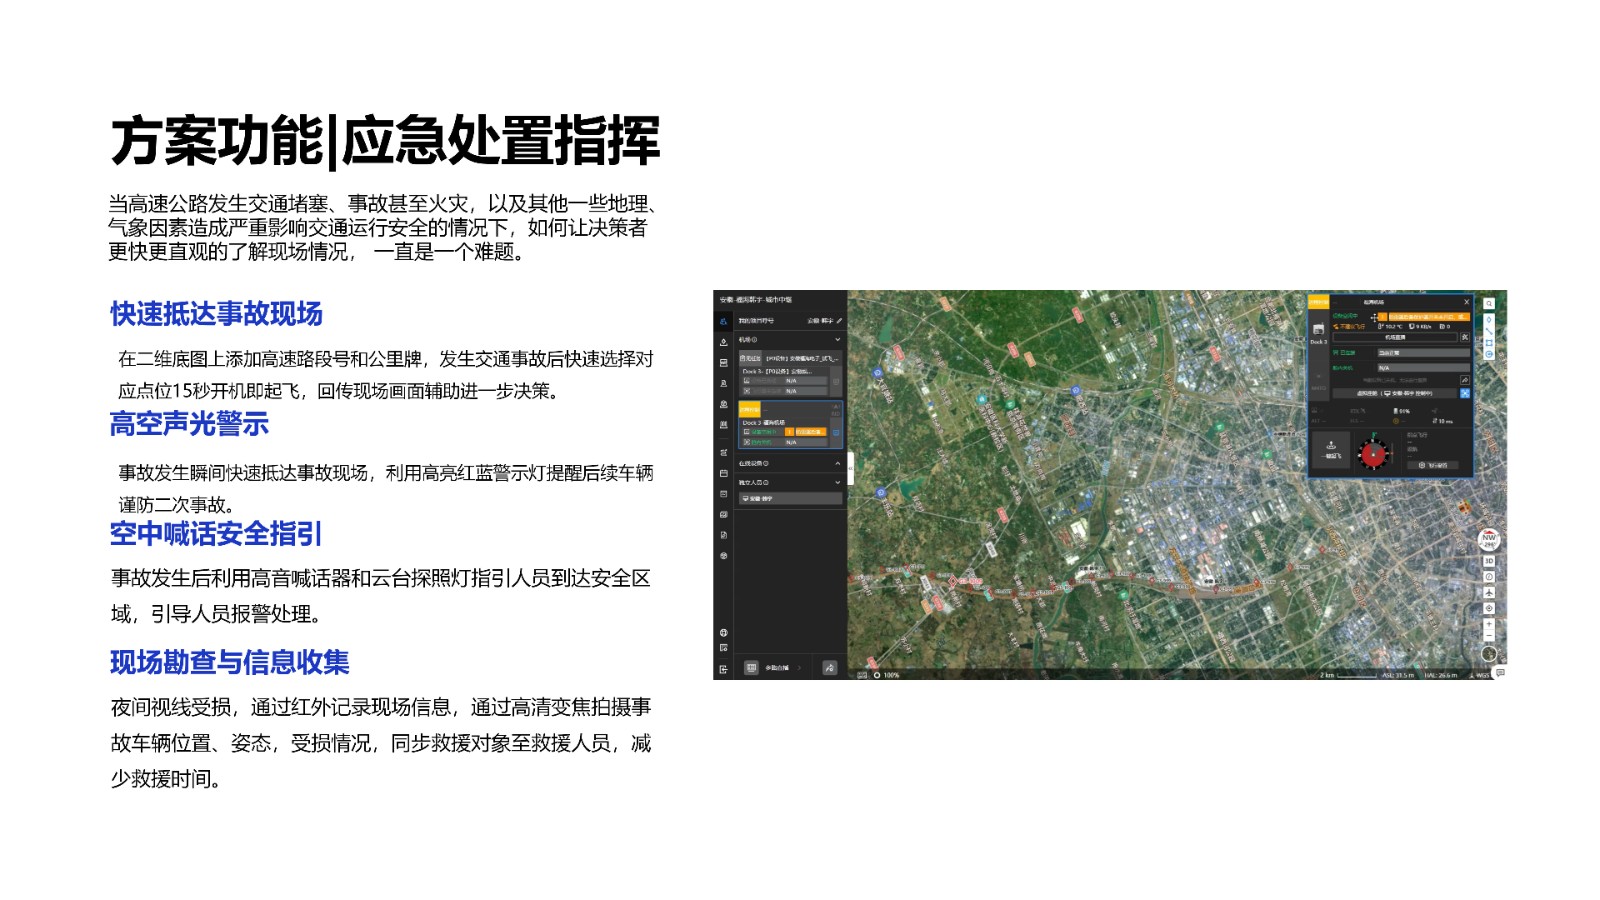Click the center dock bar in popup

[x=1395, y=337]
